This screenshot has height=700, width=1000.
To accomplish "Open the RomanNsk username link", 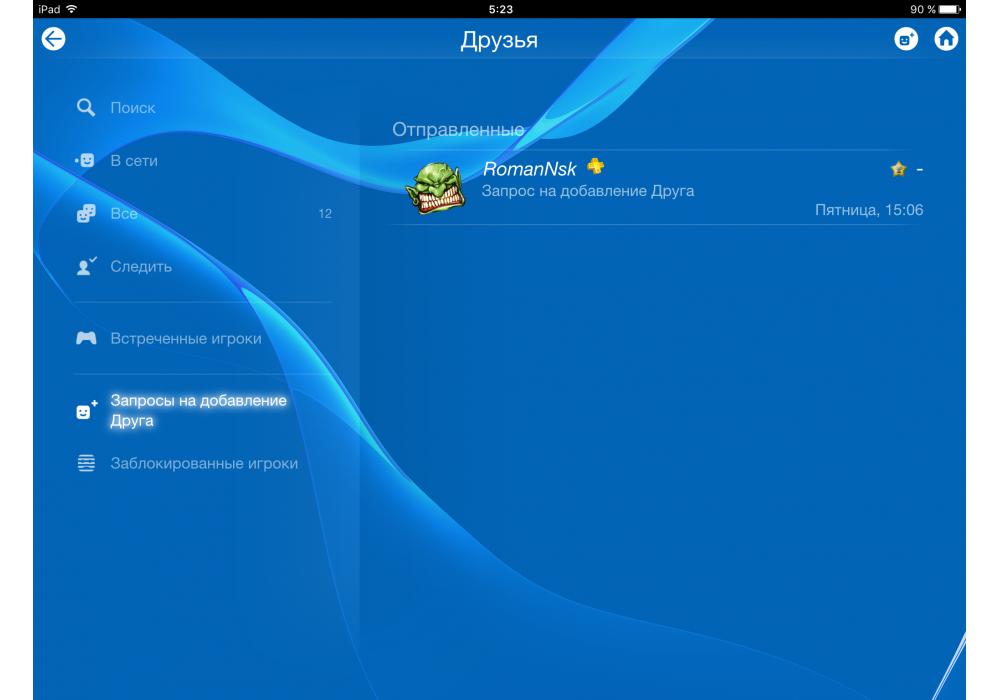I will [x=530, y=169].
